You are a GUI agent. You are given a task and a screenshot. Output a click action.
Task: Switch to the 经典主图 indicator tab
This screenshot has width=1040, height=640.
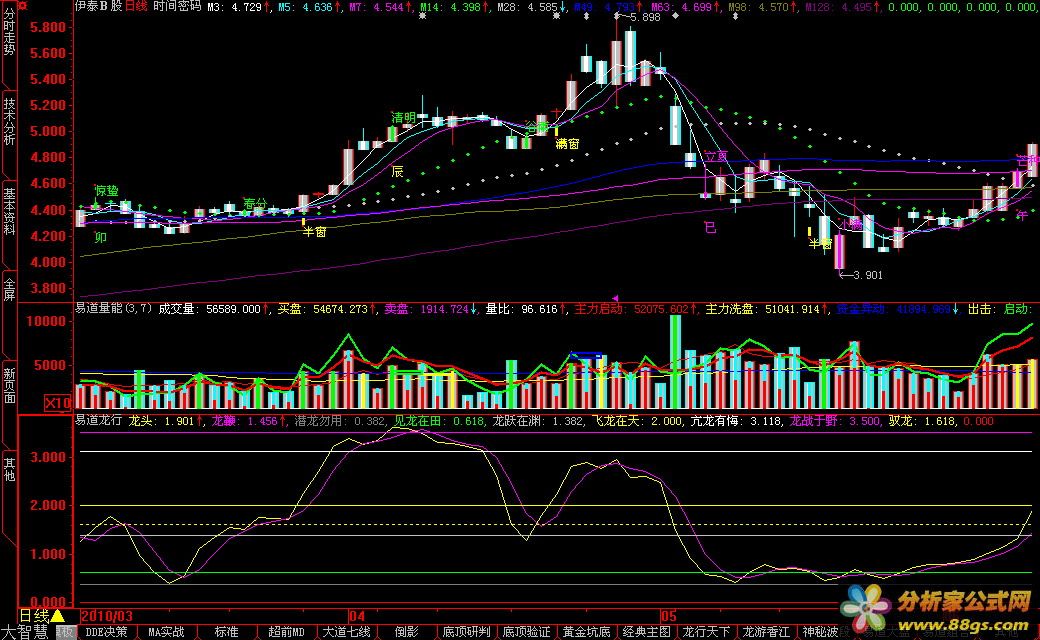pos(647,632)
